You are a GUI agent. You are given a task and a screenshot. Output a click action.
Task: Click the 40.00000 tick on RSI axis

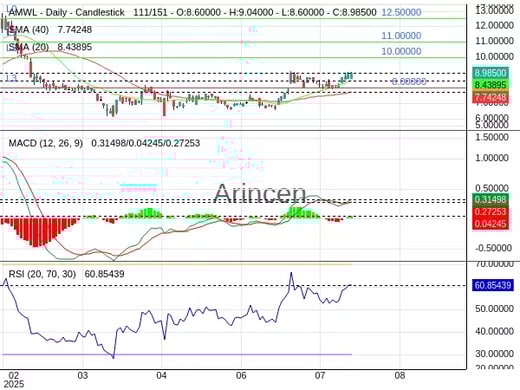pos(494,331)
